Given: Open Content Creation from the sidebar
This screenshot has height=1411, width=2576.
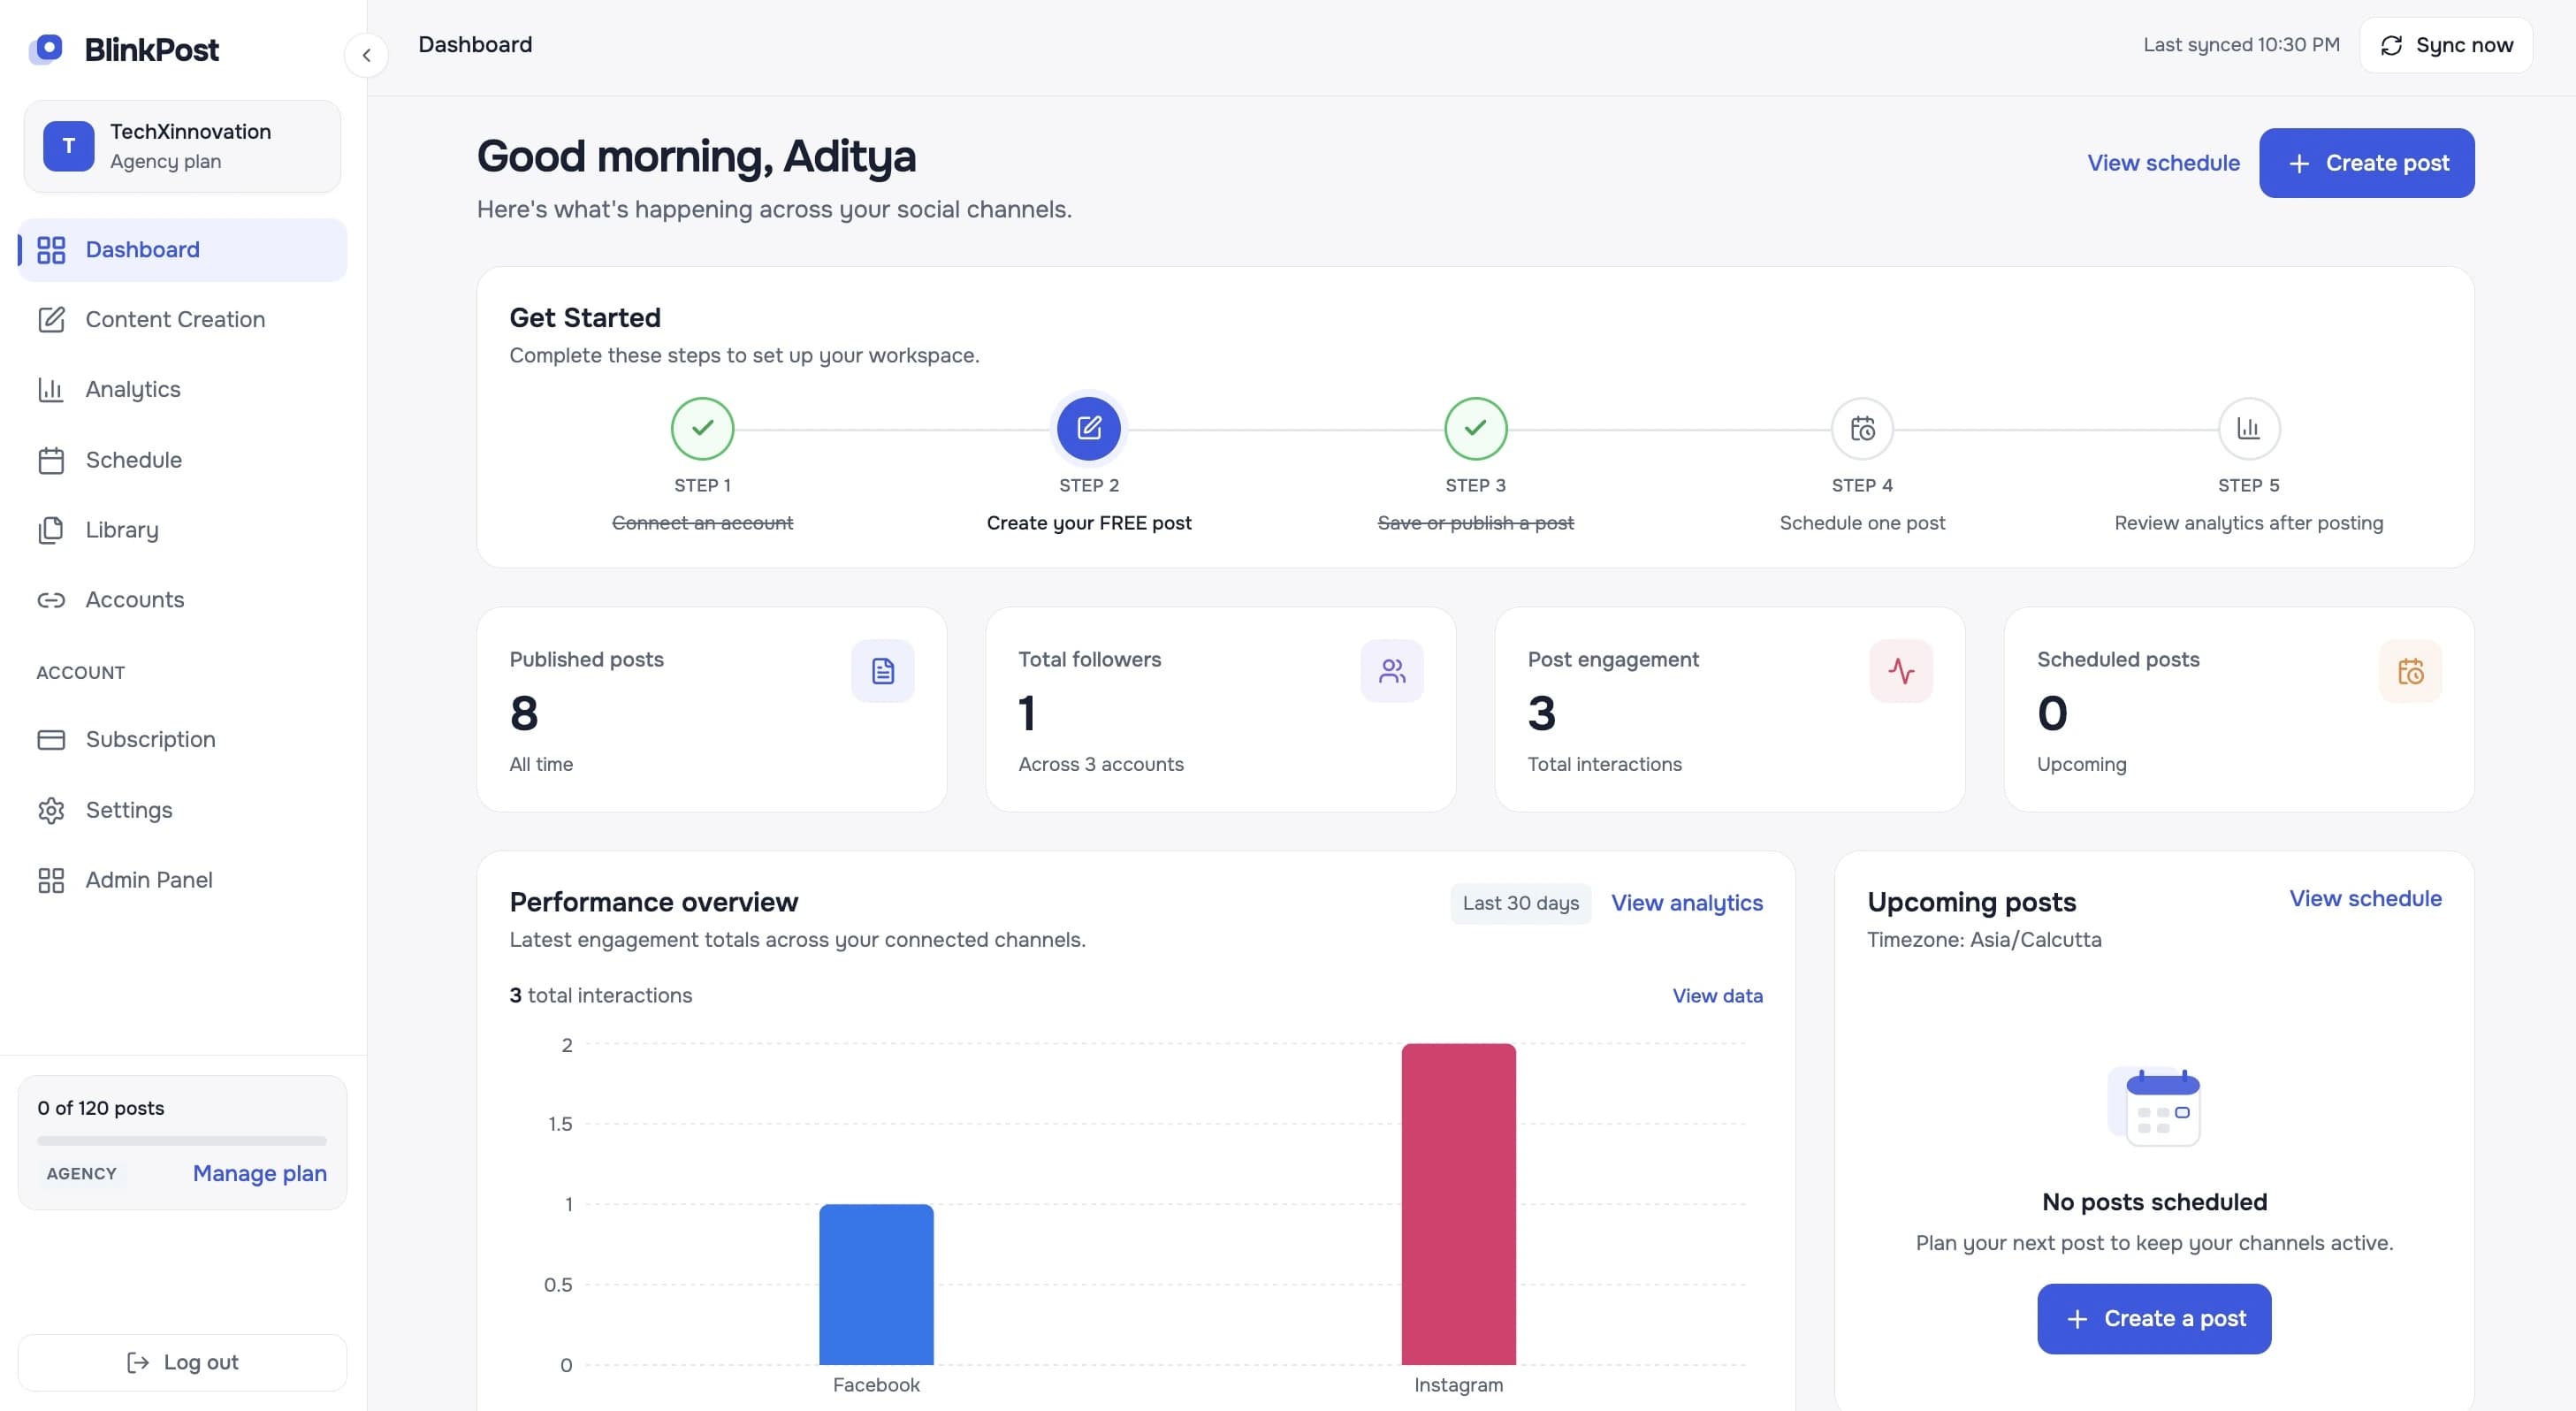Looking at the screenshot, I should [x=182, y=320].
